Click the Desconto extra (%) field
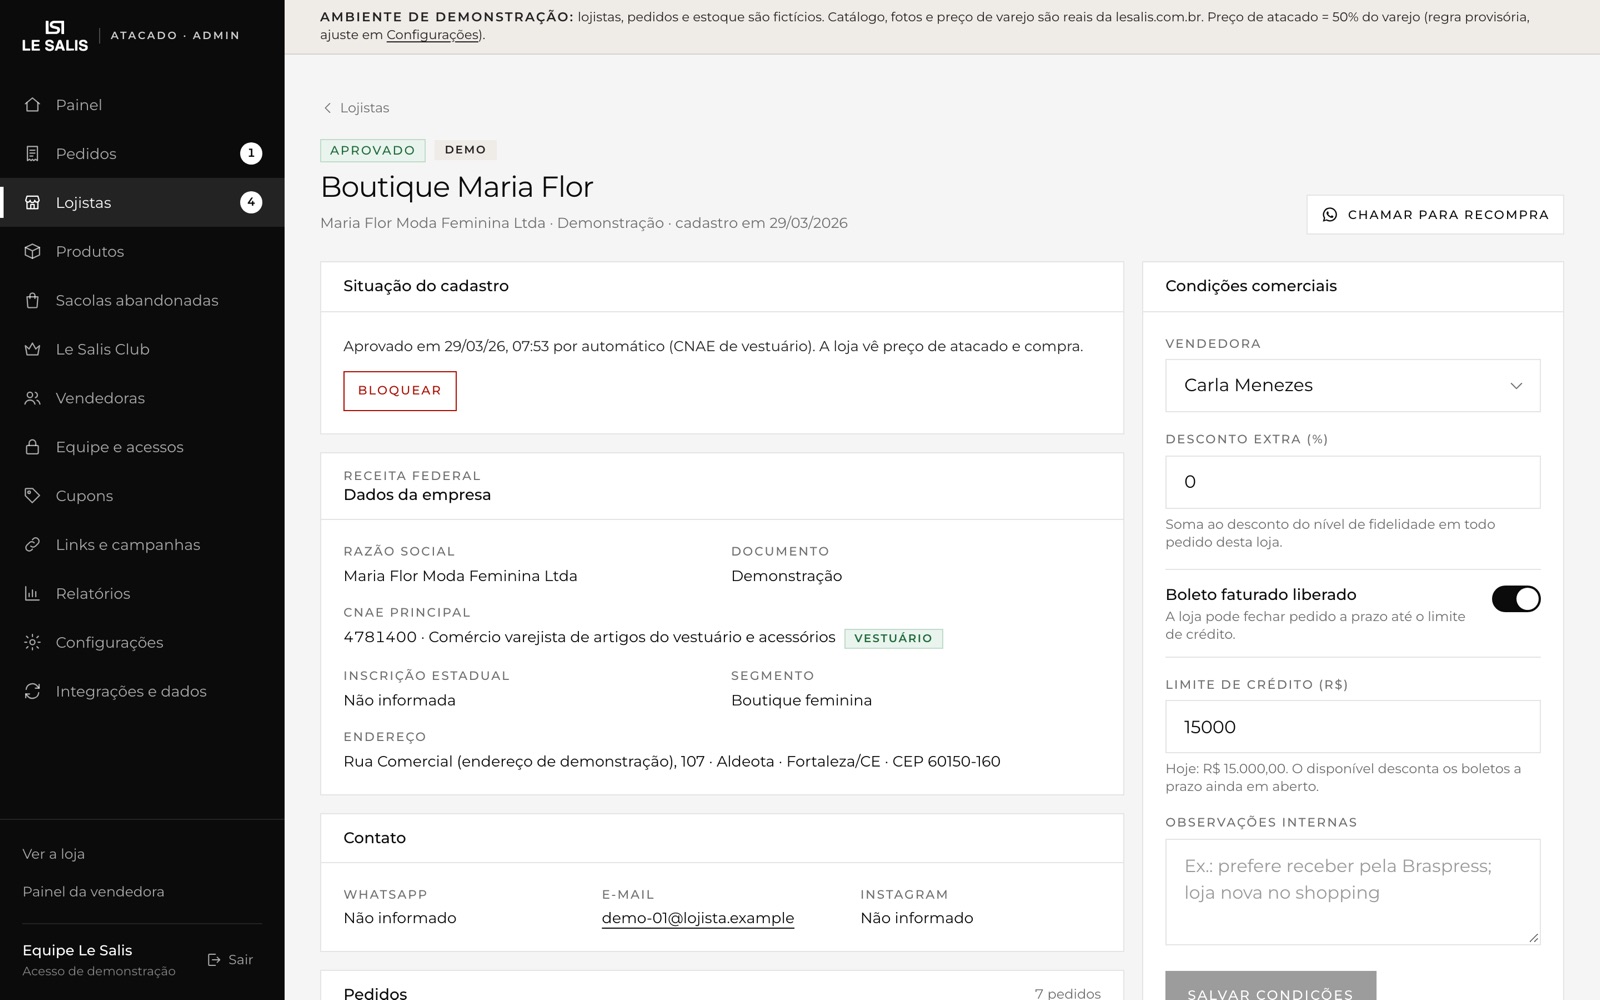 click(1352, 482)
